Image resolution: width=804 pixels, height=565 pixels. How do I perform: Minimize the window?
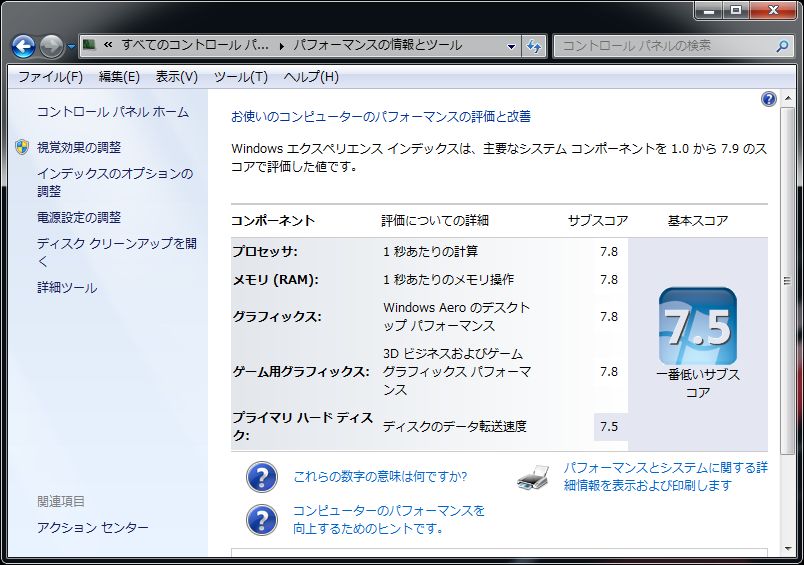click(710, 10)
